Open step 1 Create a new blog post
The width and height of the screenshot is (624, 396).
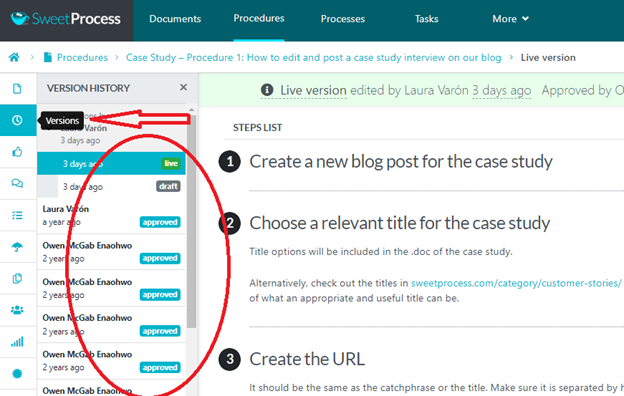pos(401,161)
